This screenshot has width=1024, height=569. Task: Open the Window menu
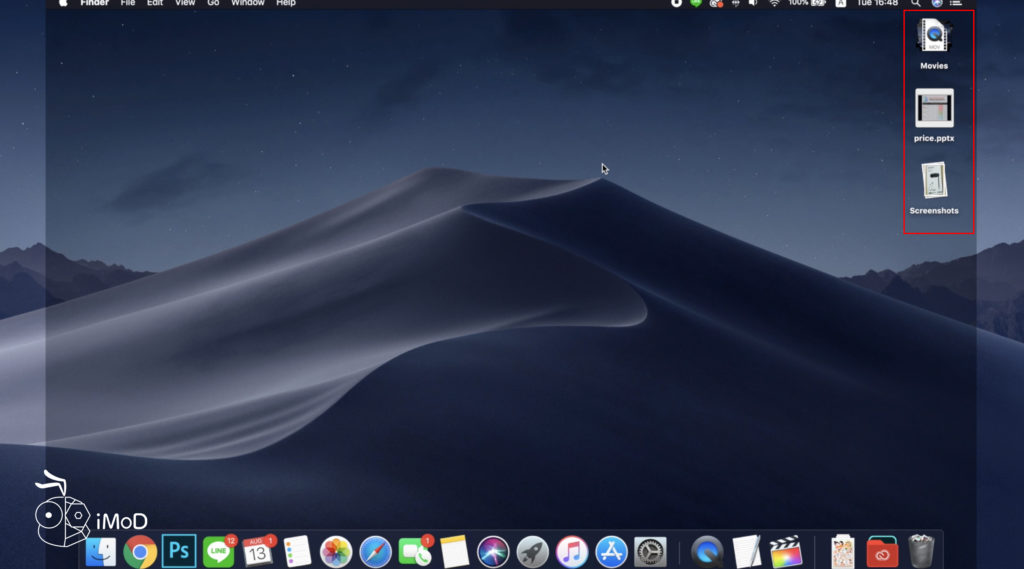point(248,3)
